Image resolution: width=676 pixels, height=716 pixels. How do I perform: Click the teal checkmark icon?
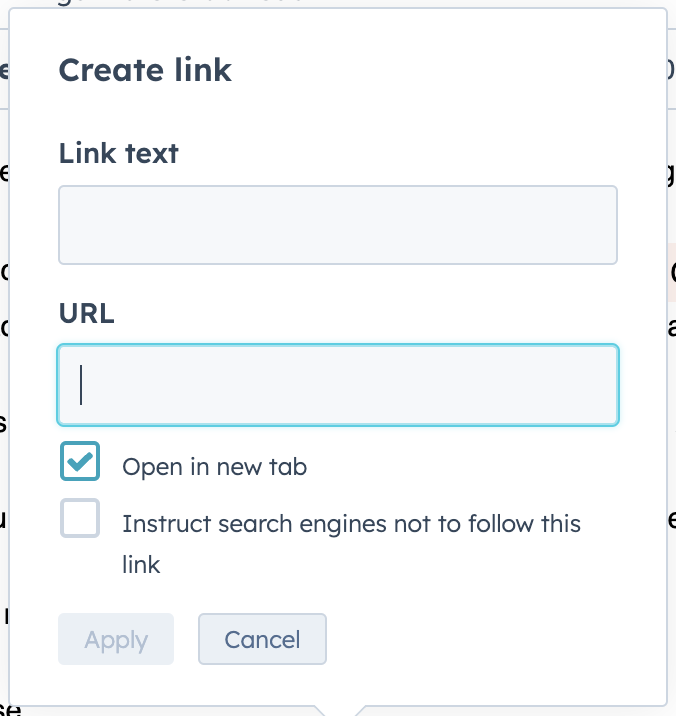[80, 461]
